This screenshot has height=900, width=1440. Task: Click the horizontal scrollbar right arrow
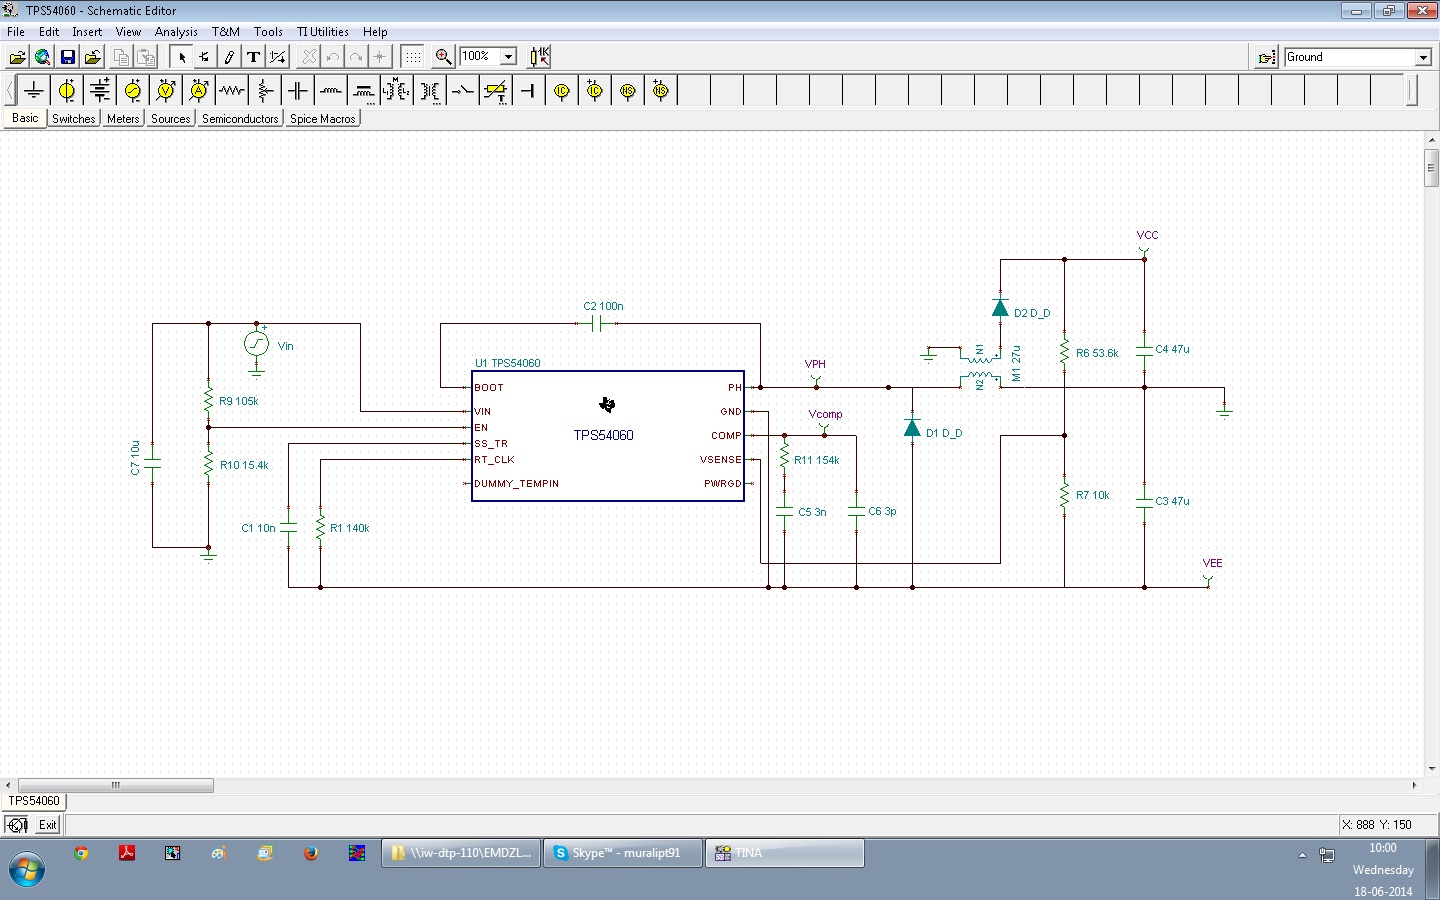pyautogui.click(x=1415, y=785)
